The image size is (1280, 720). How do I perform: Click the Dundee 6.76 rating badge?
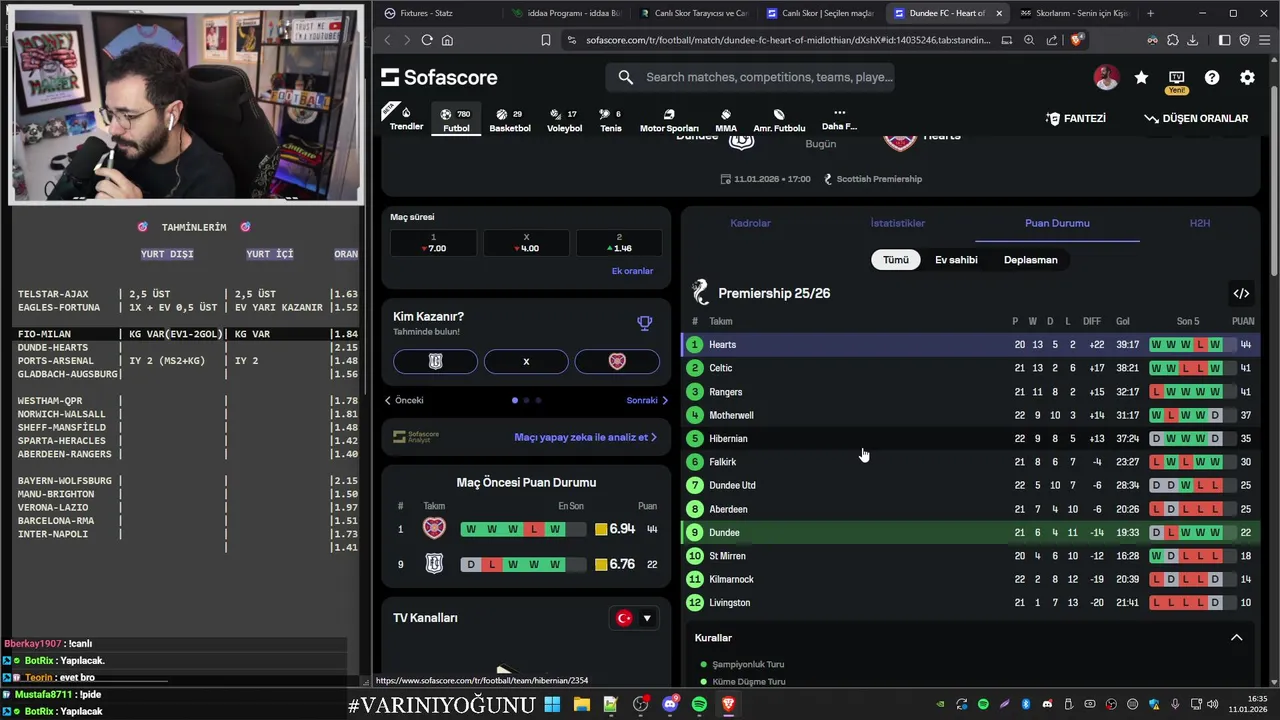(615, 564)
